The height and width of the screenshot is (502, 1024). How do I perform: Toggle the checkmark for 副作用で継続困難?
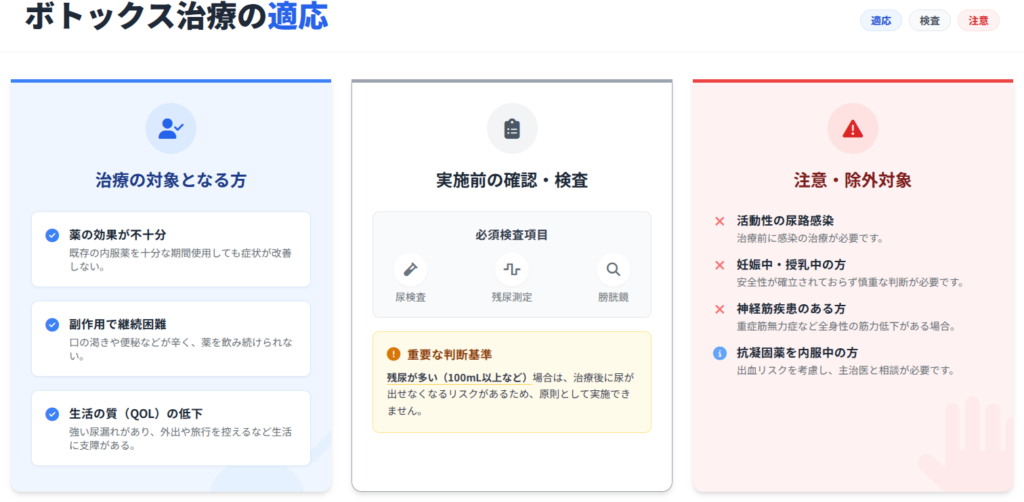[52, 325]
